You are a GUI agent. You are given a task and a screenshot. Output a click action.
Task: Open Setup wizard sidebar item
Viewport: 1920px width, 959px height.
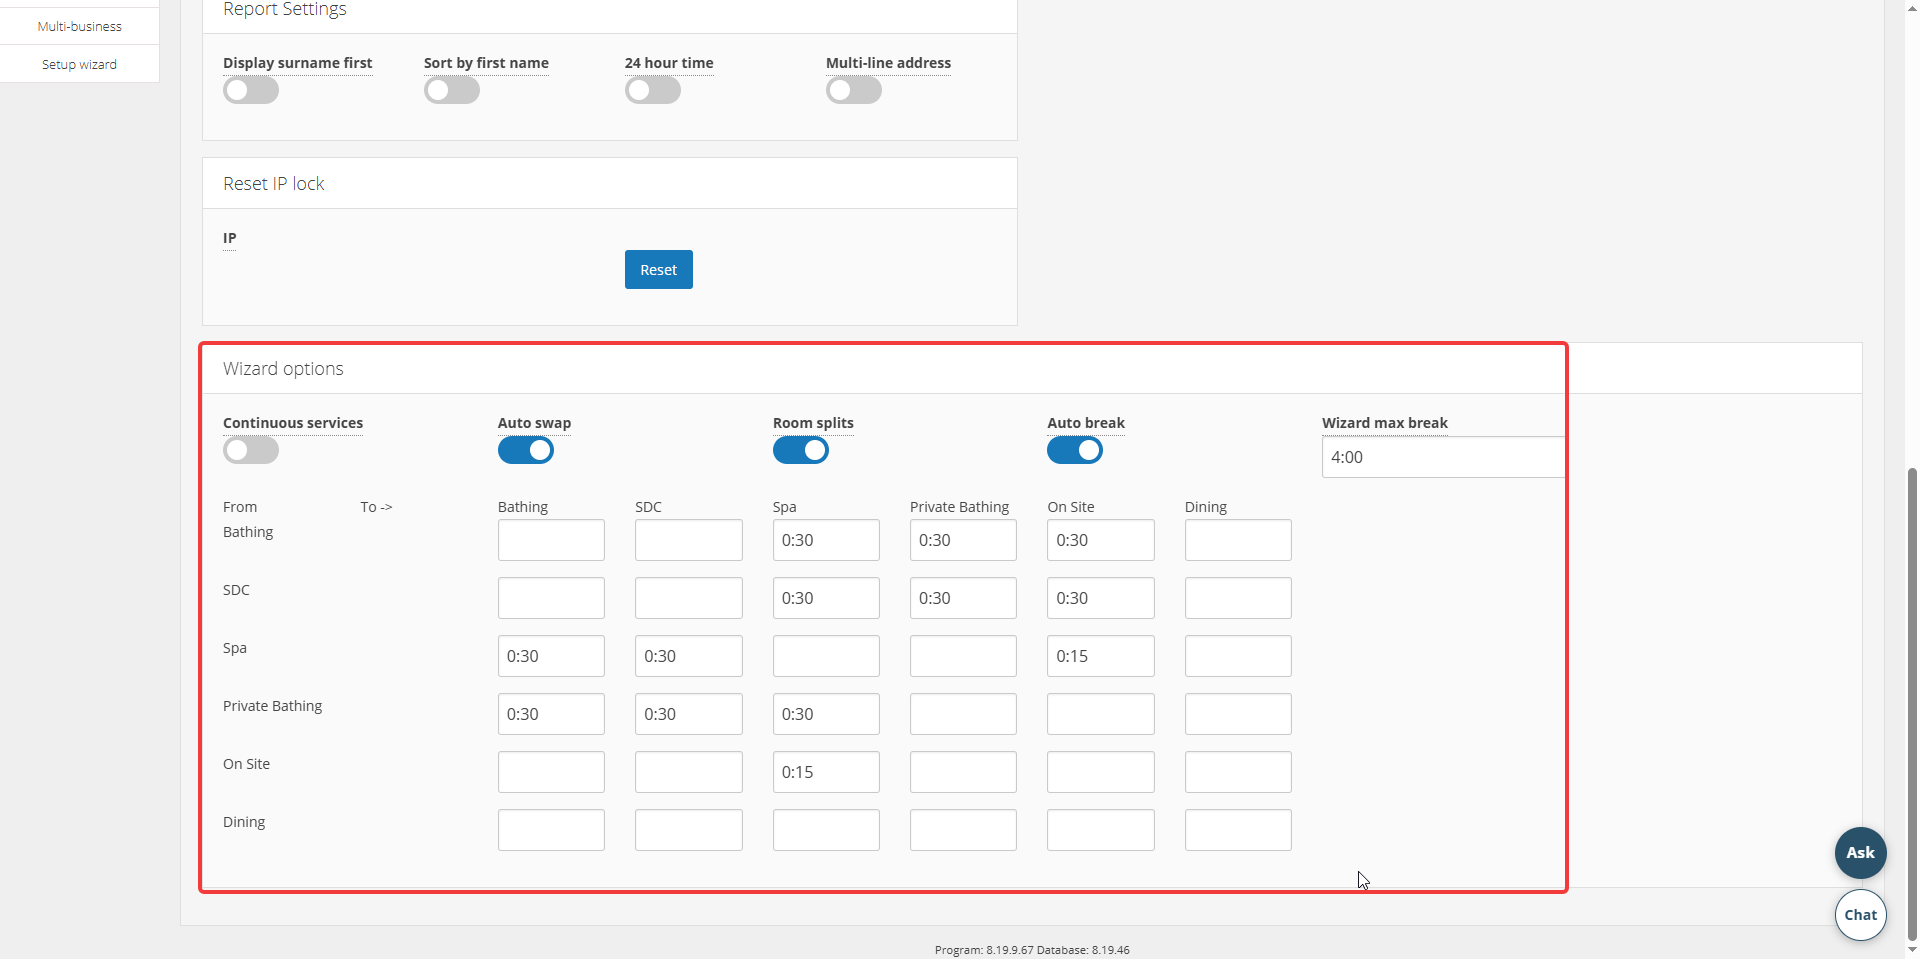(79, 64)
